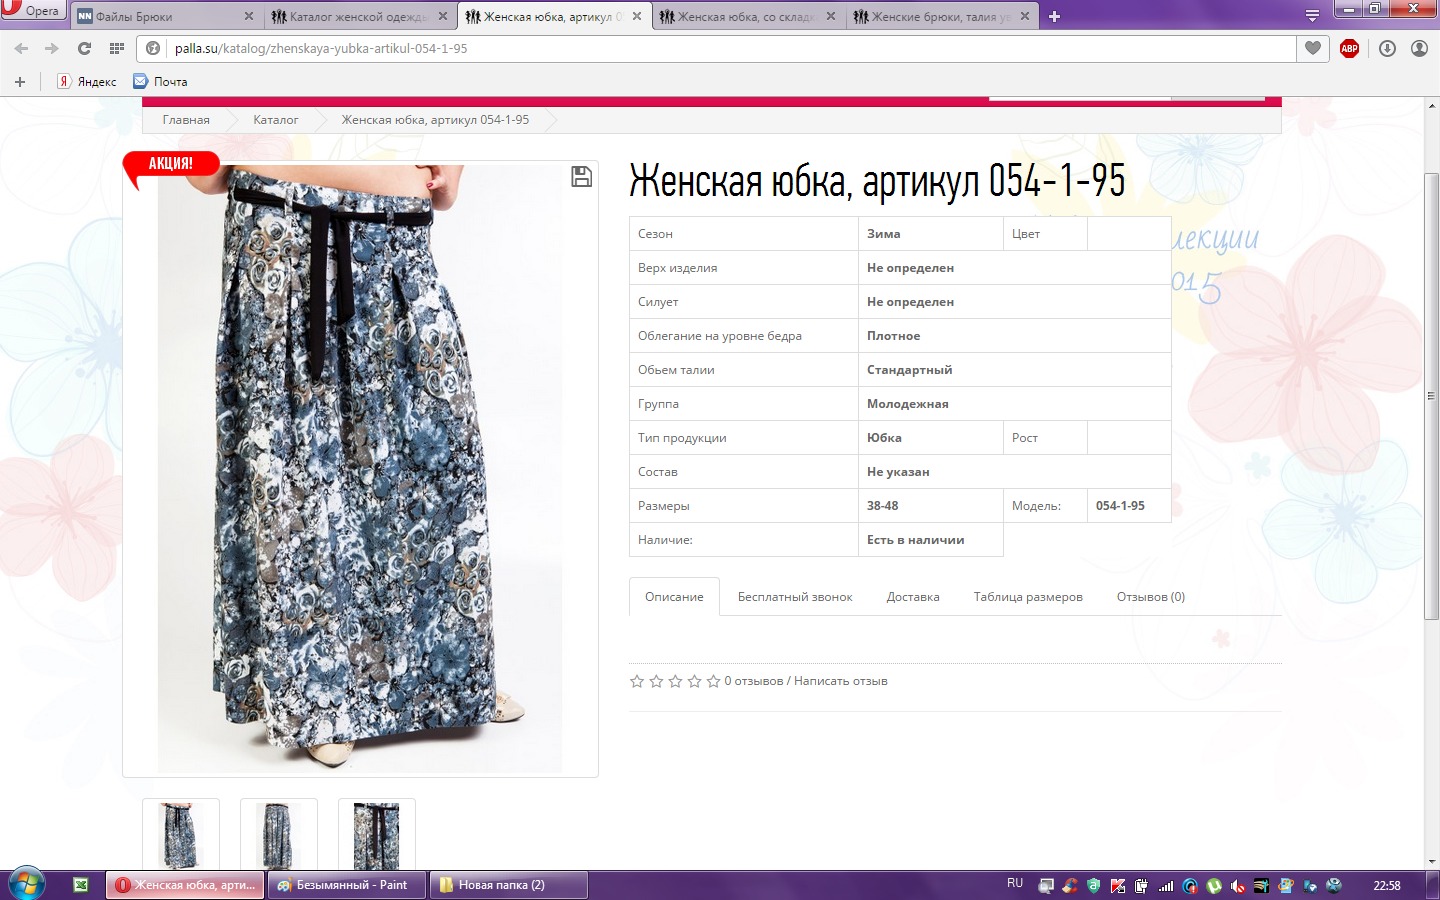Close the 'Каталог женской одежды' tab

[x=443, y=16]
